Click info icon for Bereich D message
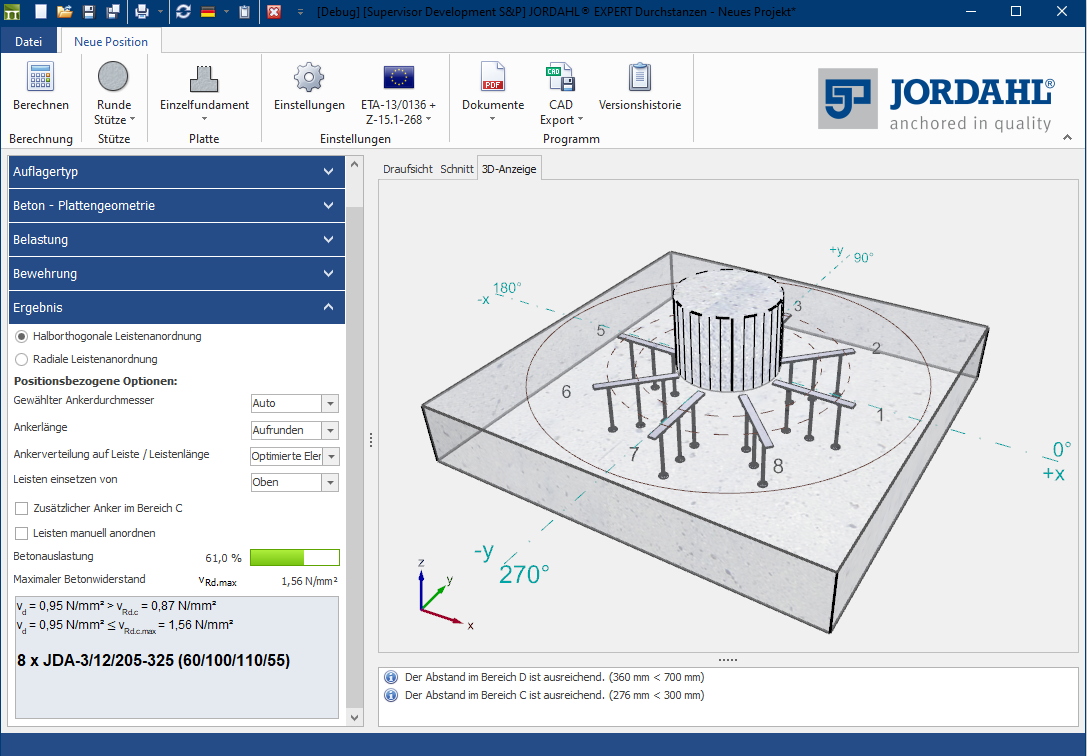Image resolution: width=1087 pixels, height=756 pixels. coord(391,677)
